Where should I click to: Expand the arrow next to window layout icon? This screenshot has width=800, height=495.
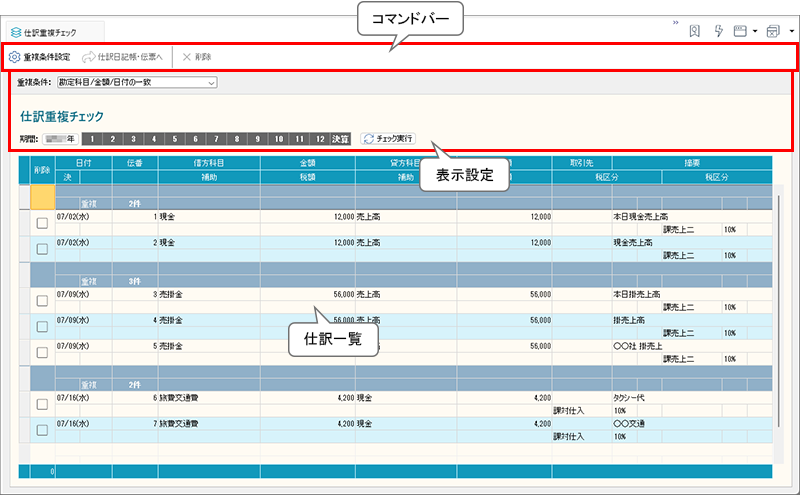click(x=755, y=32)
